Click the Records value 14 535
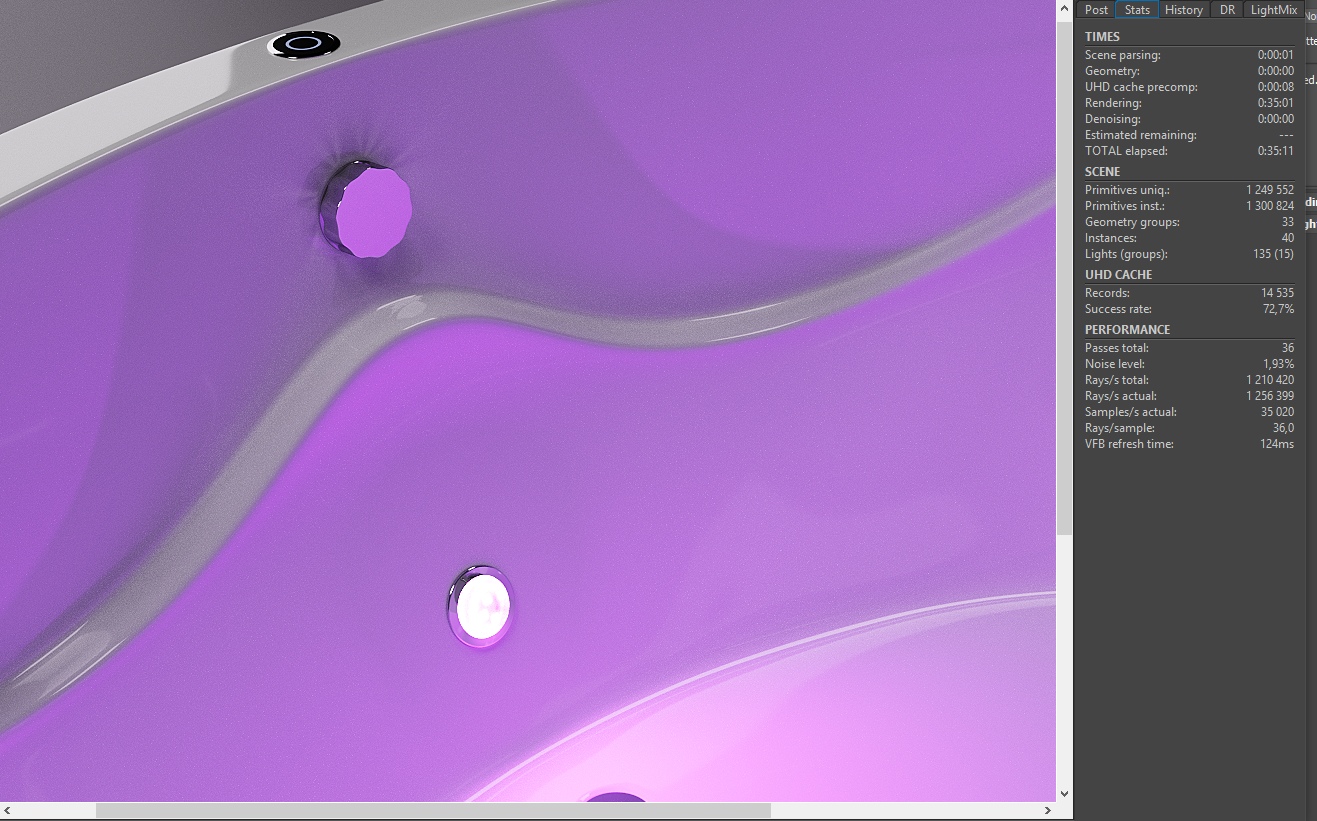The height and width of the screenshot is (821, 1317). tap(1278, 294)
